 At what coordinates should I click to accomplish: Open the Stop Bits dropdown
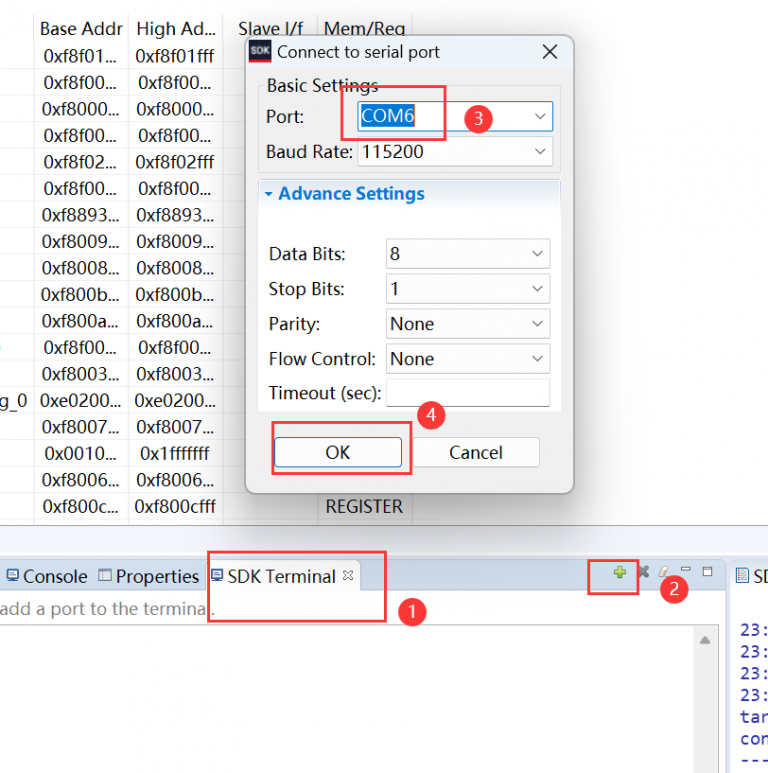[537, 289]
